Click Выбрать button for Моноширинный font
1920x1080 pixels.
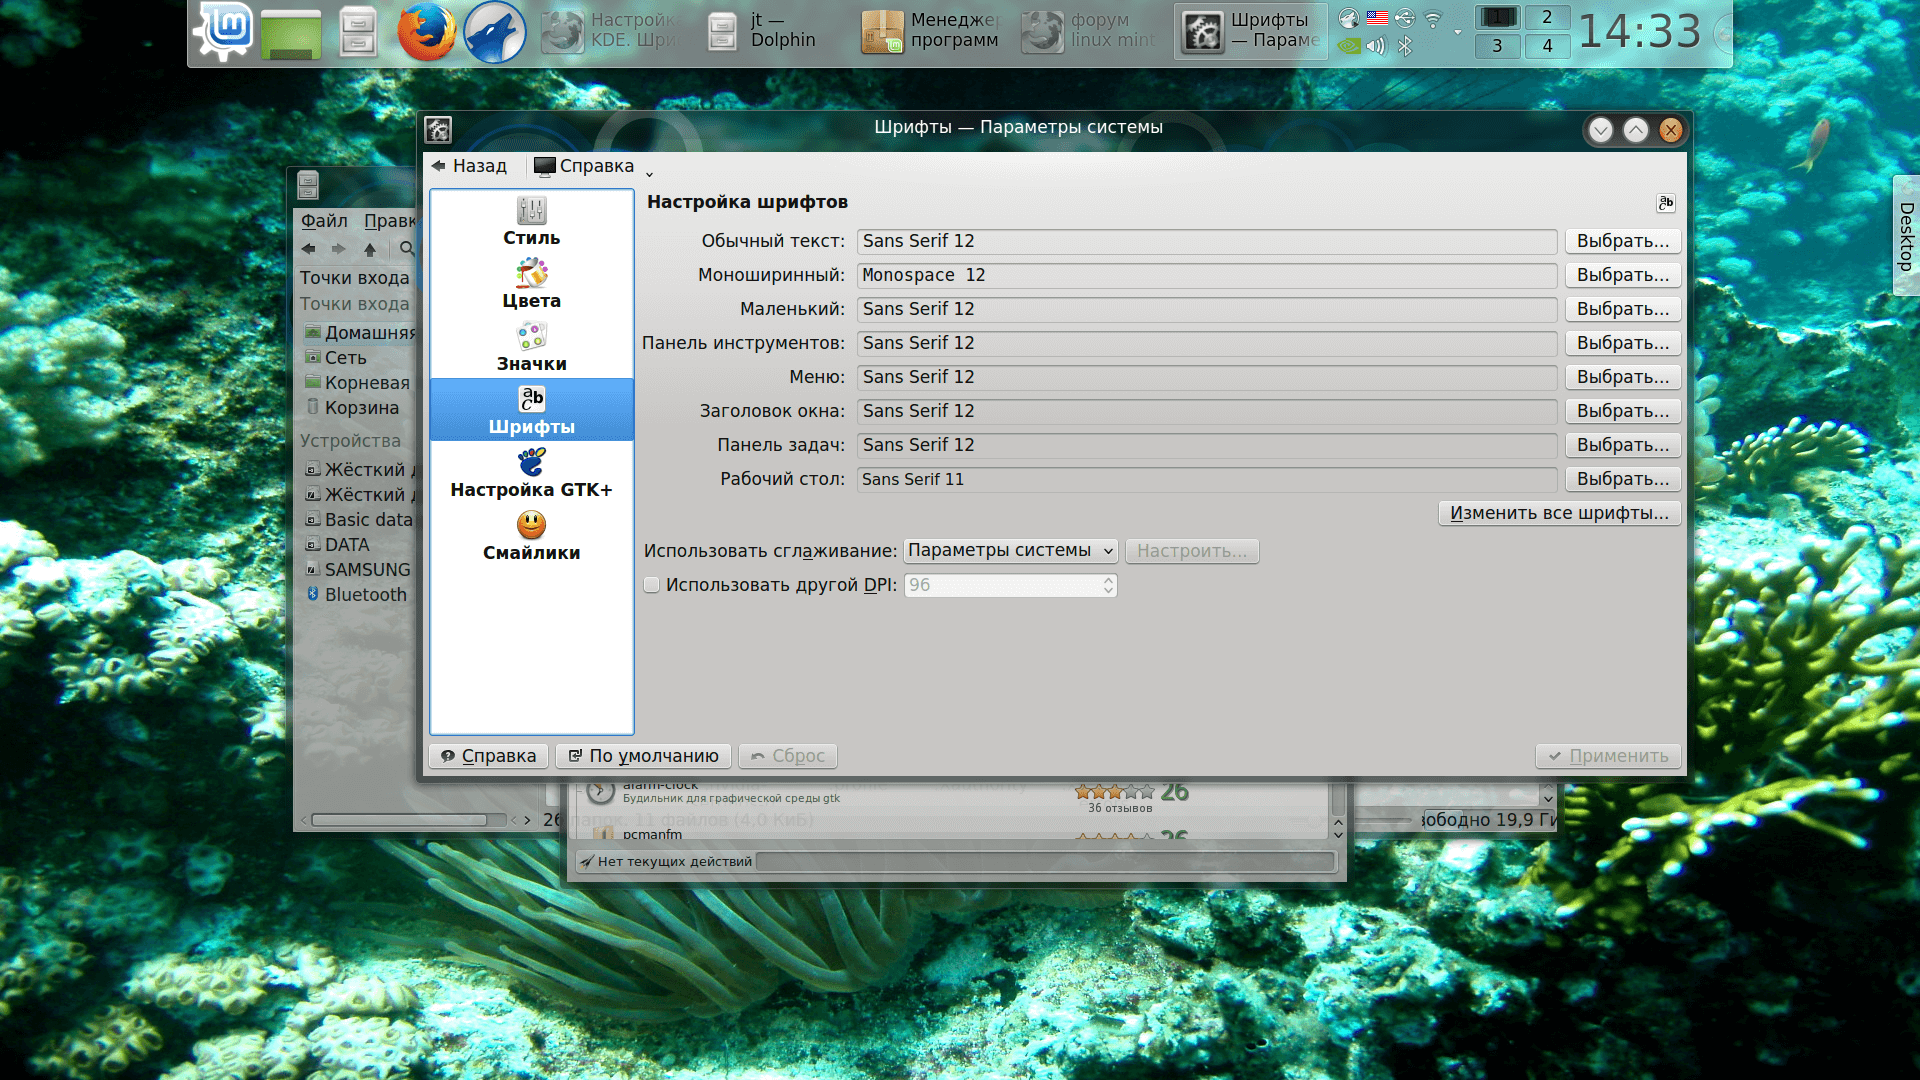tap(1622, 275)
